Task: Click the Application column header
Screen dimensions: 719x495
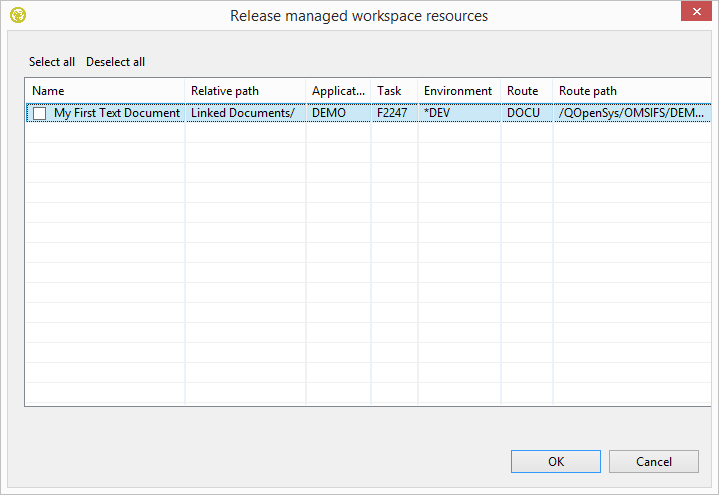Action: click(x=338, y=91)
